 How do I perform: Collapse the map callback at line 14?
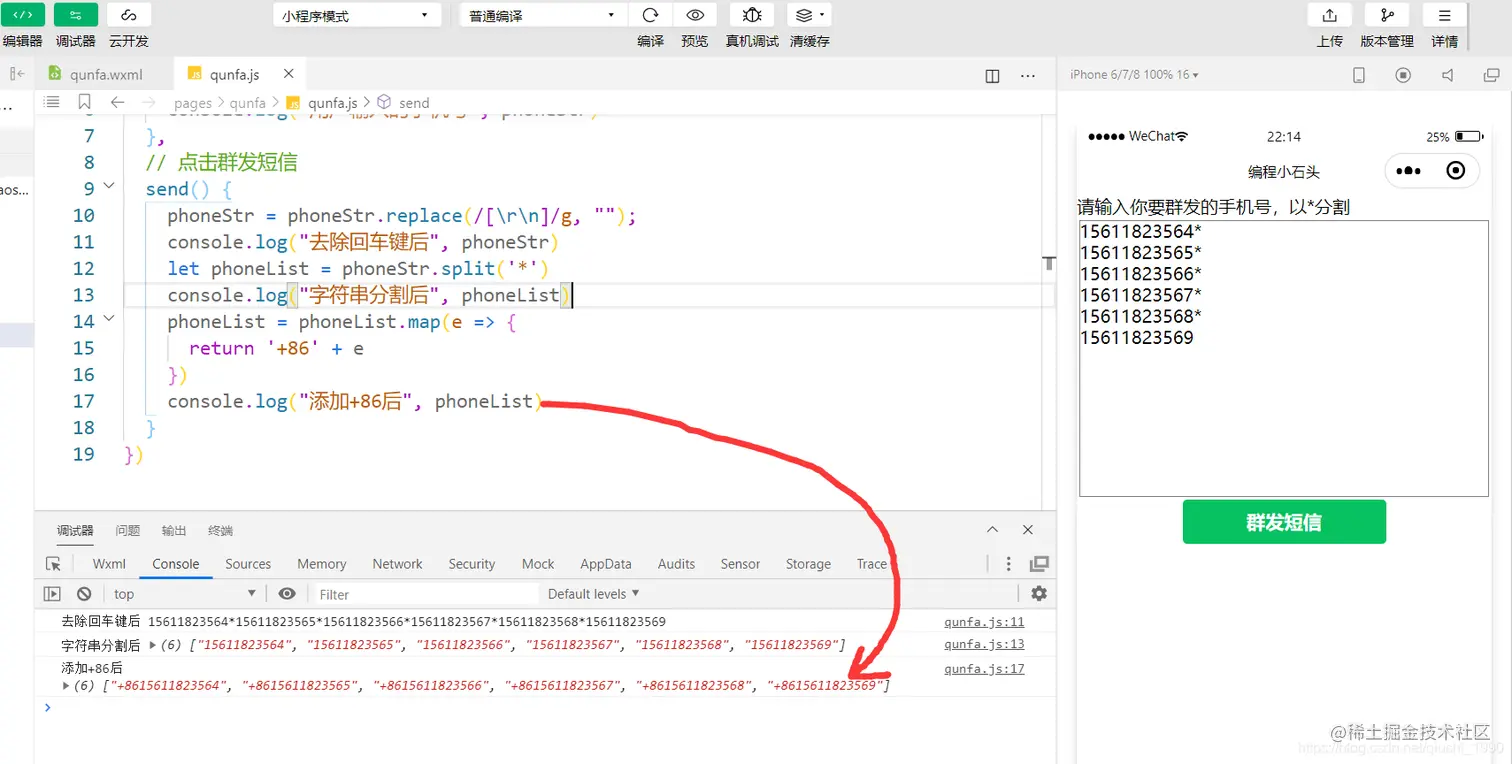(109, 318)
